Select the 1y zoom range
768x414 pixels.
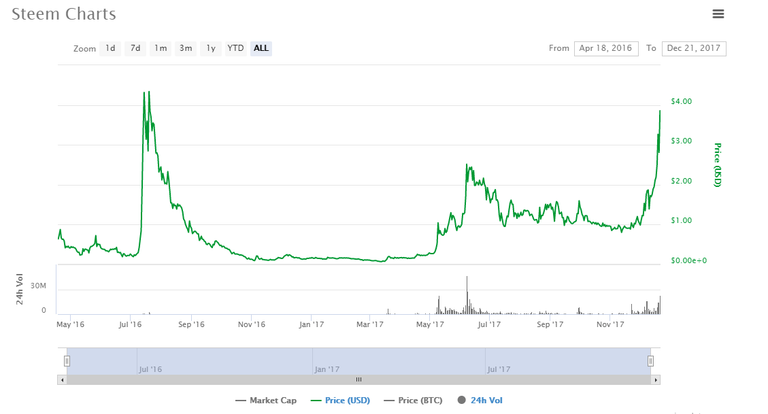point(211,48)
